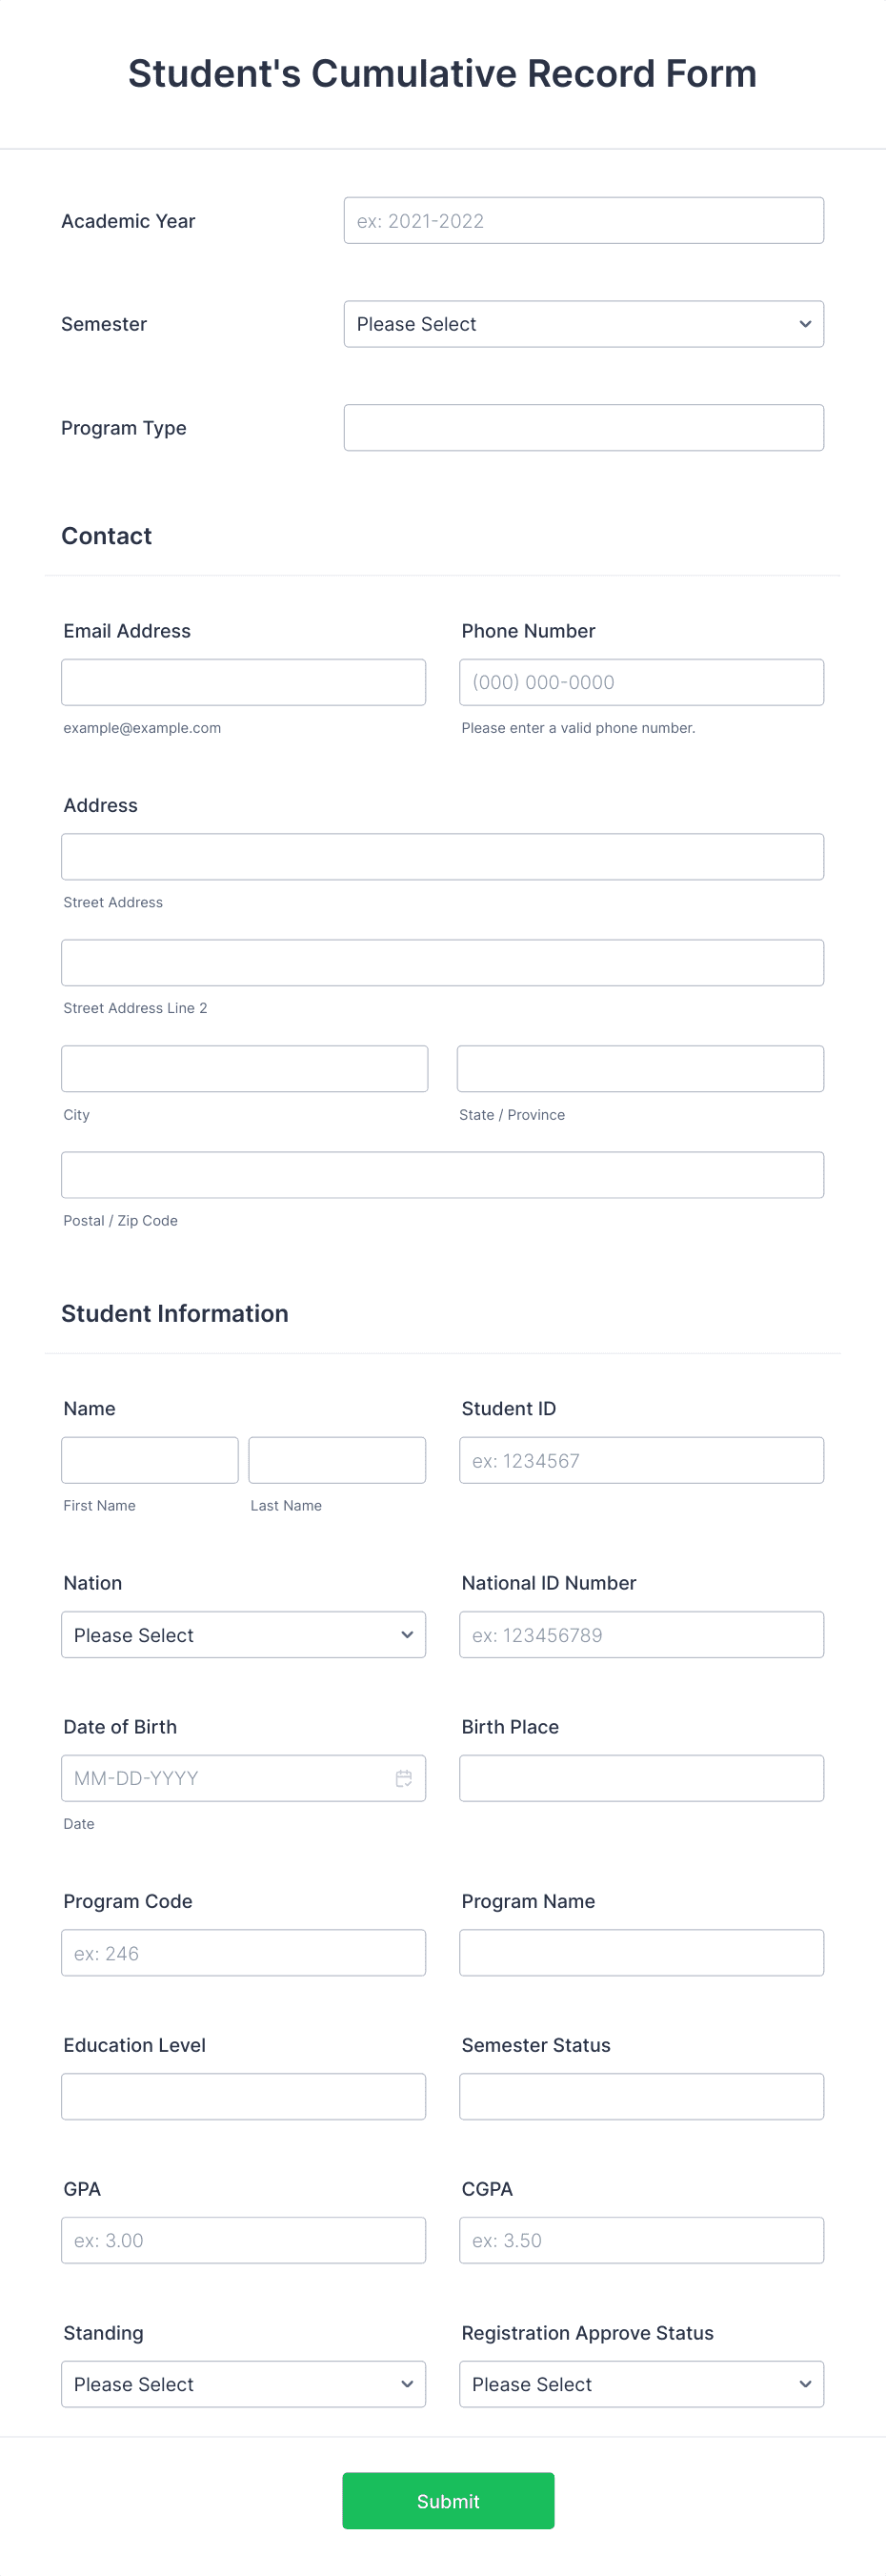This screenshot has height=2576, width=886.
Task: Click the Academic Year input field
Action: (x=583, y=220)
